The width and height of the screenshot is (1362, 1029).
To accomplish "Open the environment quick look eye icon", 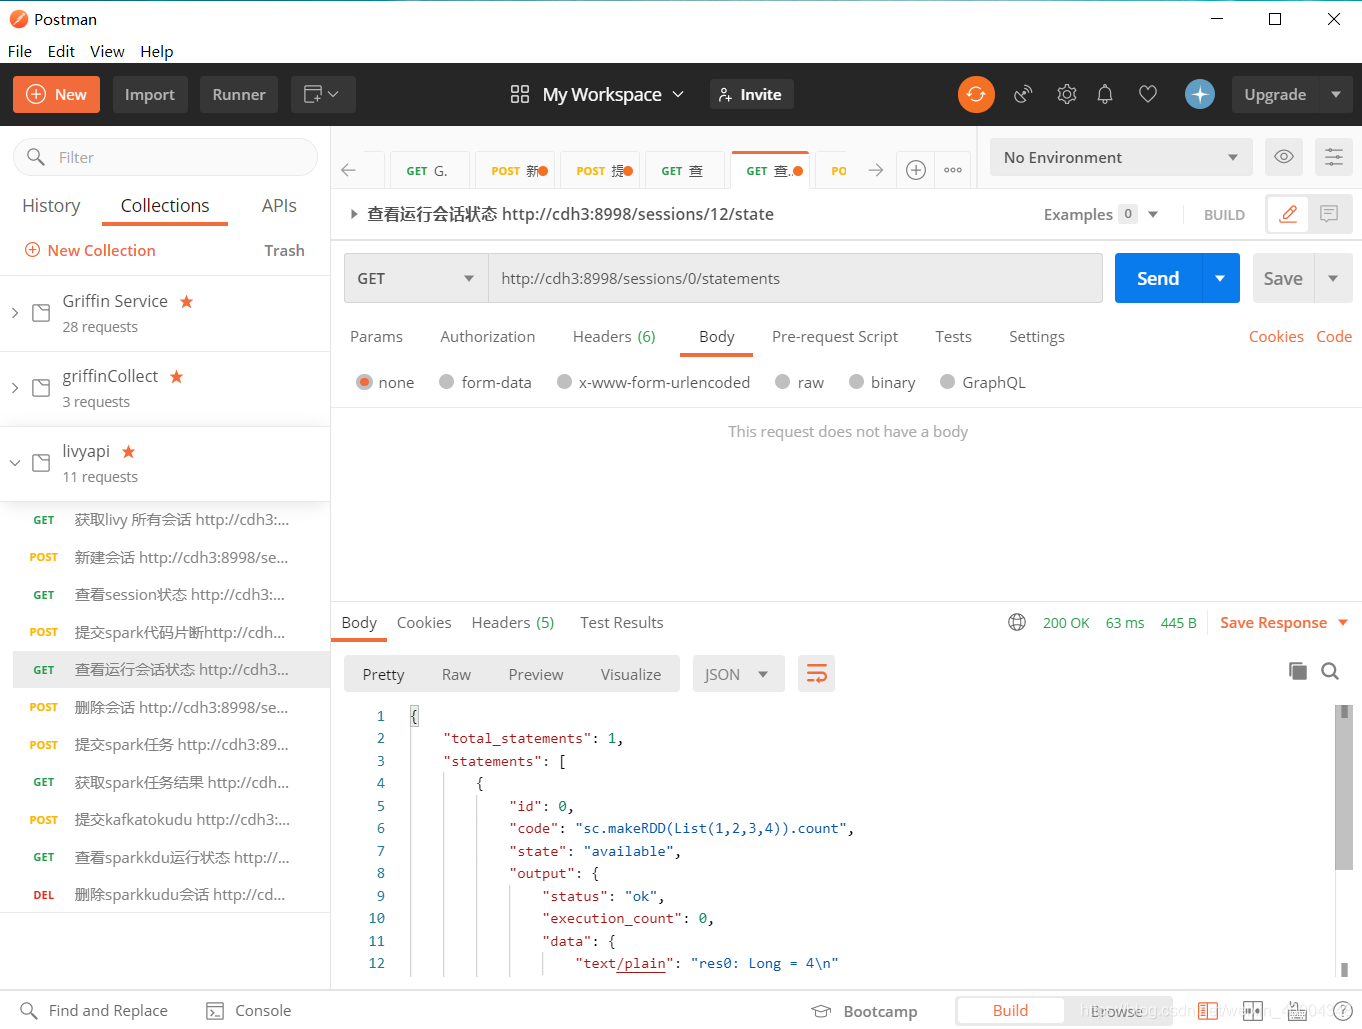I will point(1284,157).
